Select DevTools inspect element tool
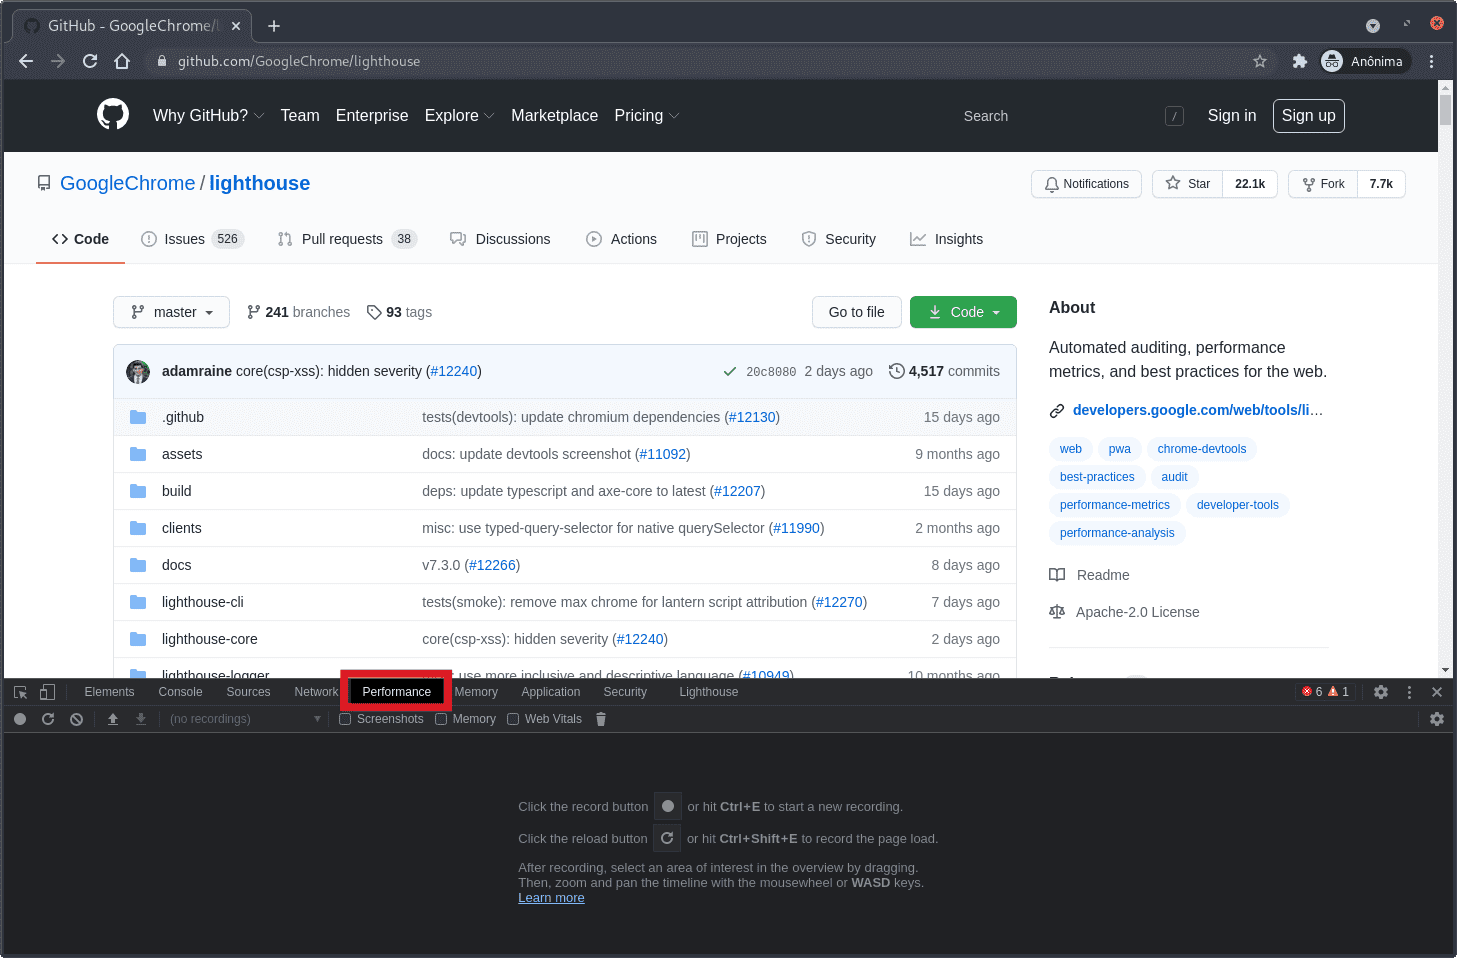The image size is (1457, 958). [20, 692]
